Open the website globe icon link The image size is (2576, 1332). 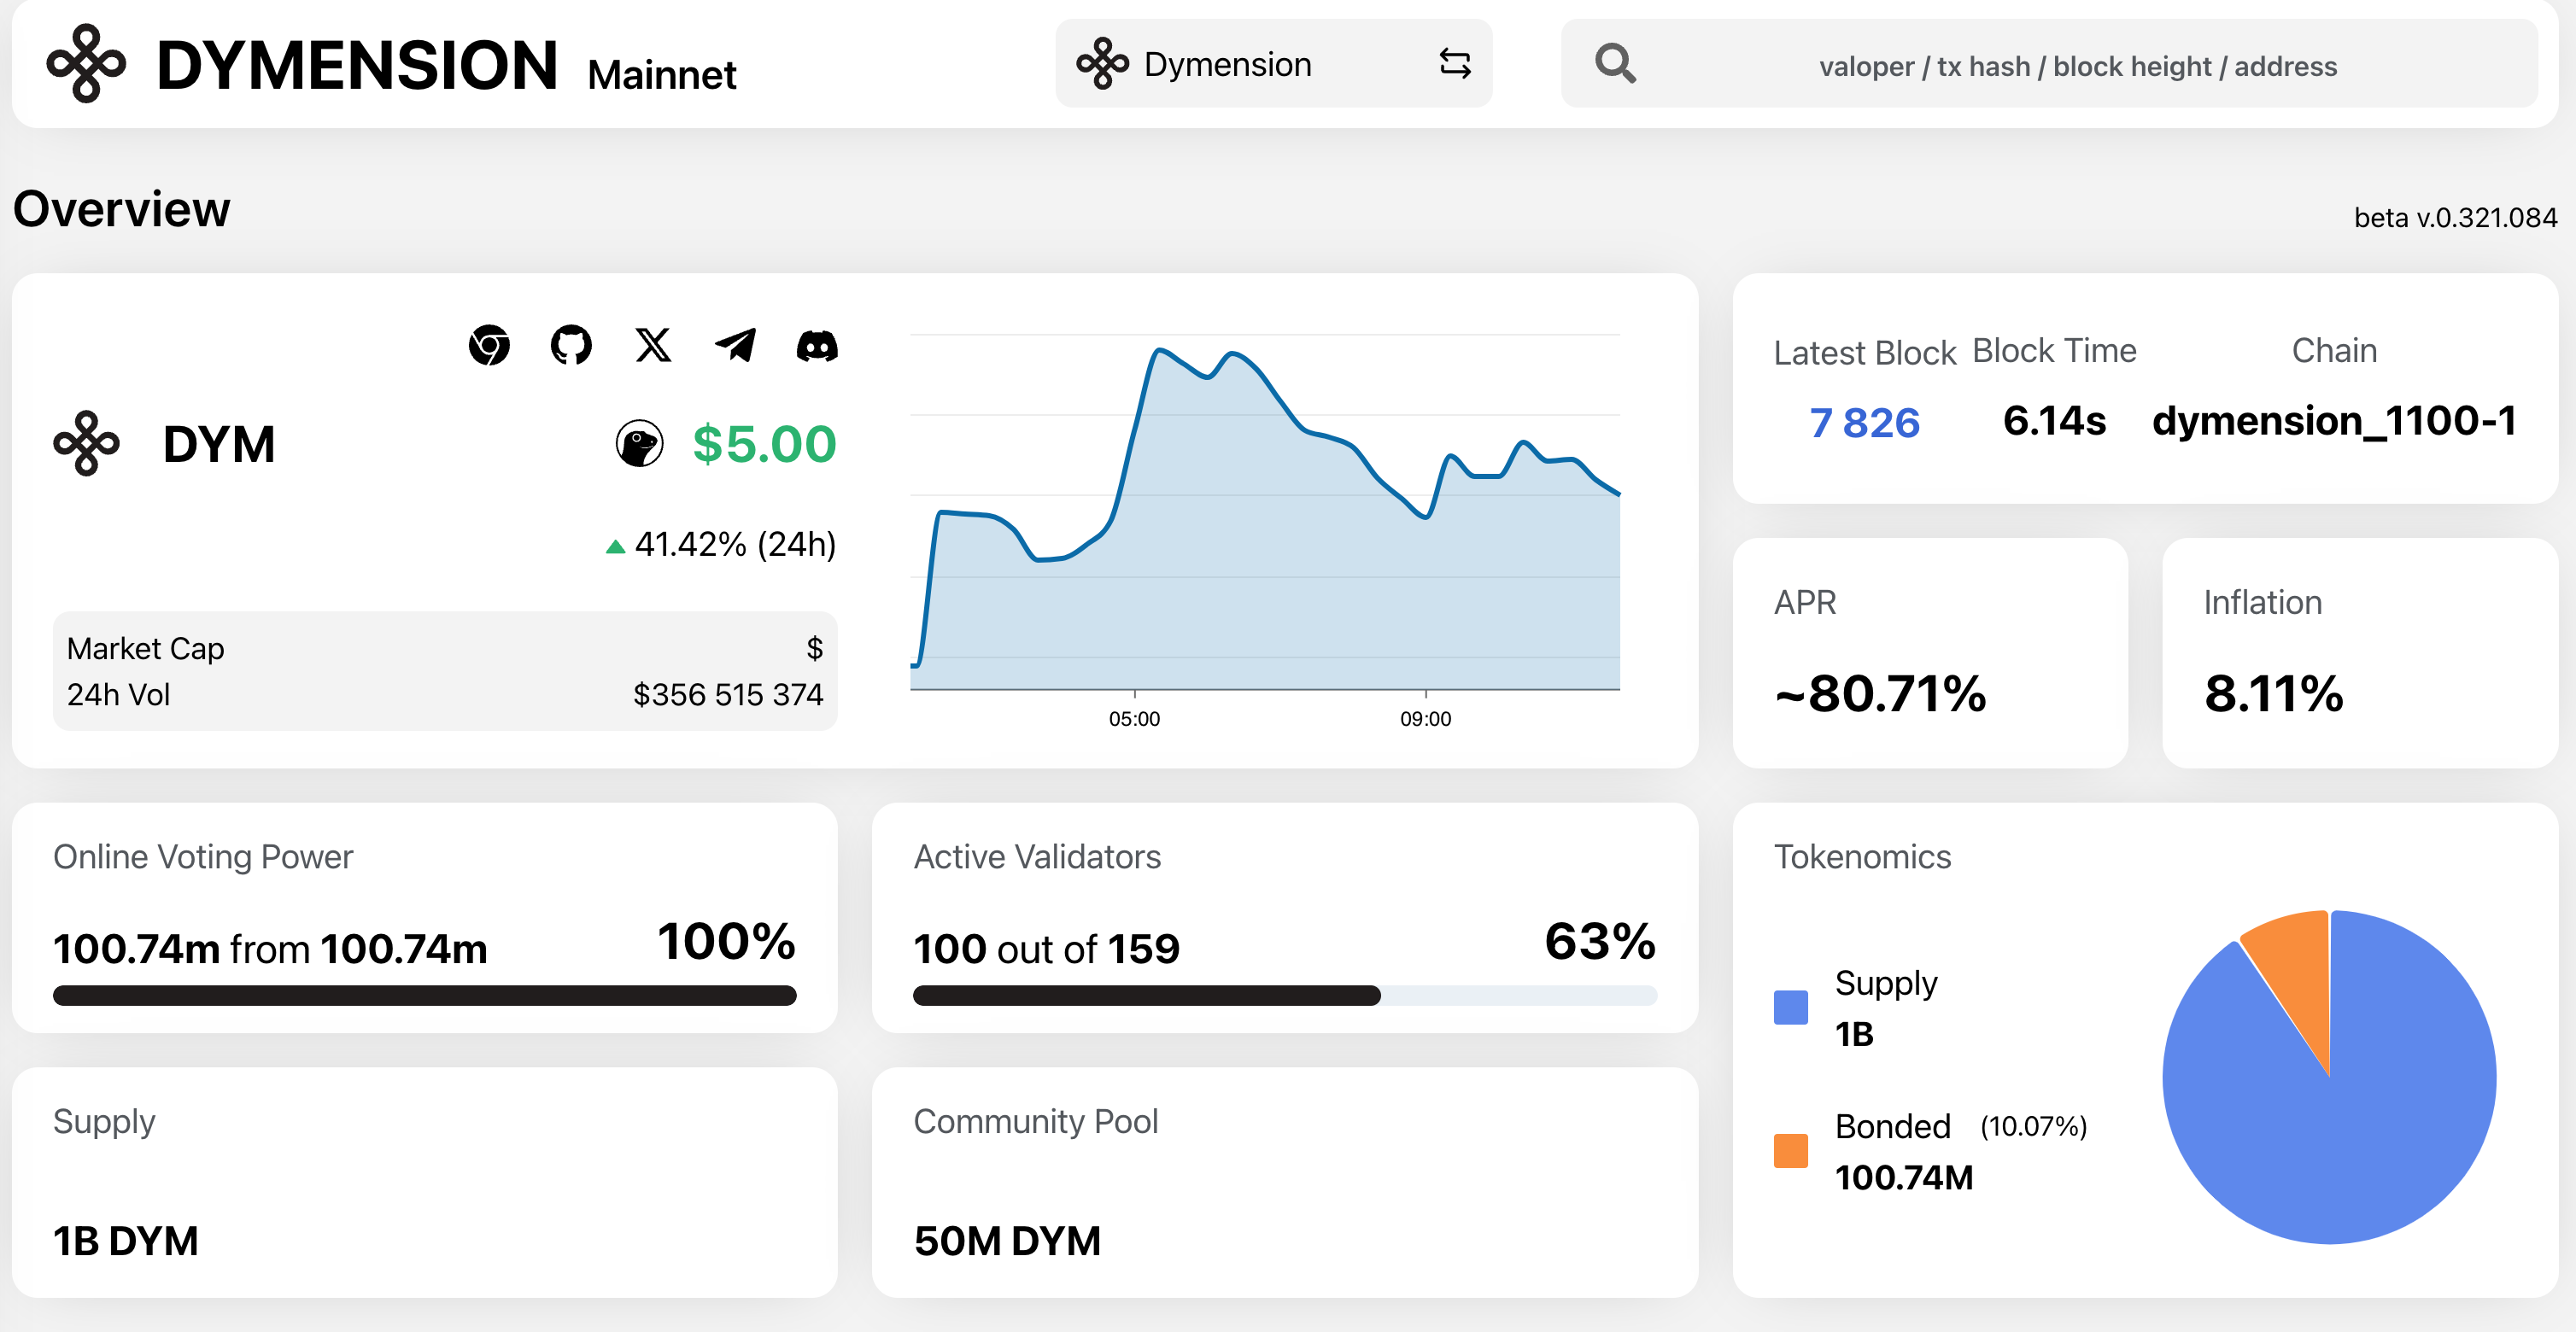click(x=489, y=346)
